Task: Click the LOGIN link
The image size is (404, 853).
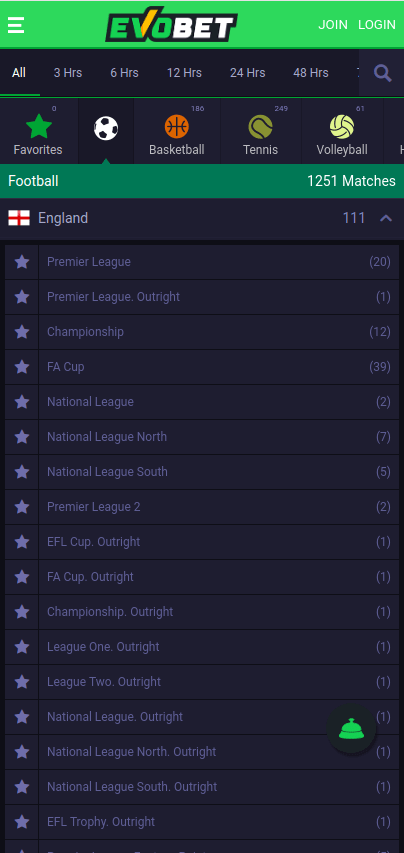Action: [x=377, y=25]
